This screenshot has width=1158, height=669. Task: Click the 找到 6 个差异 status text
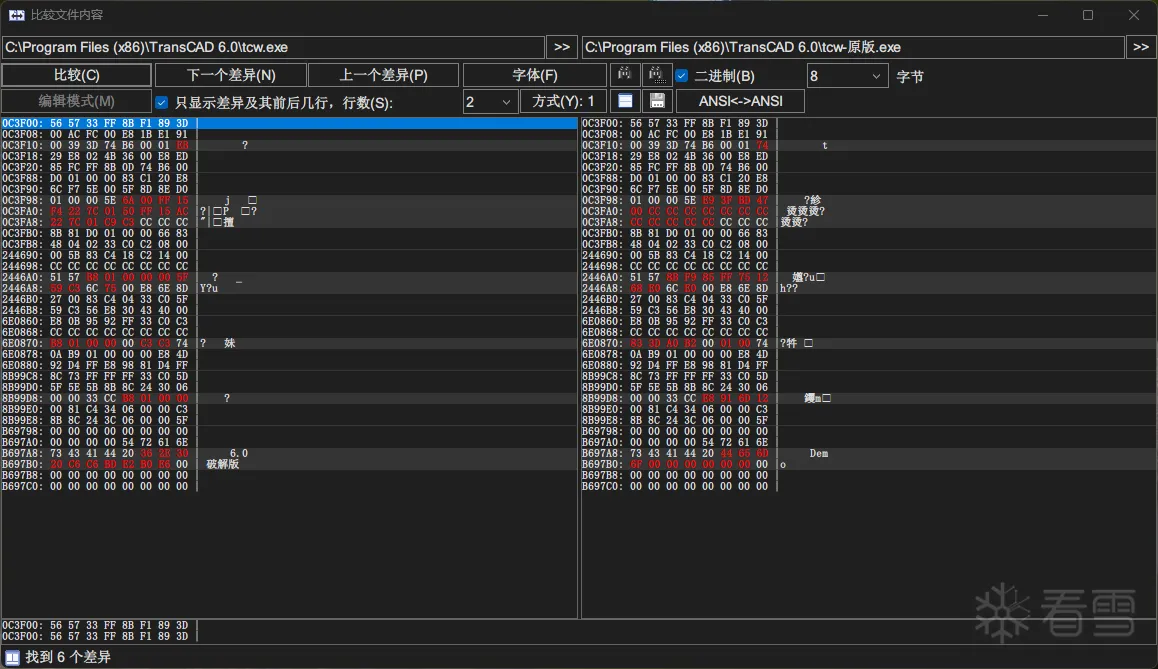[x=68, y=657]
